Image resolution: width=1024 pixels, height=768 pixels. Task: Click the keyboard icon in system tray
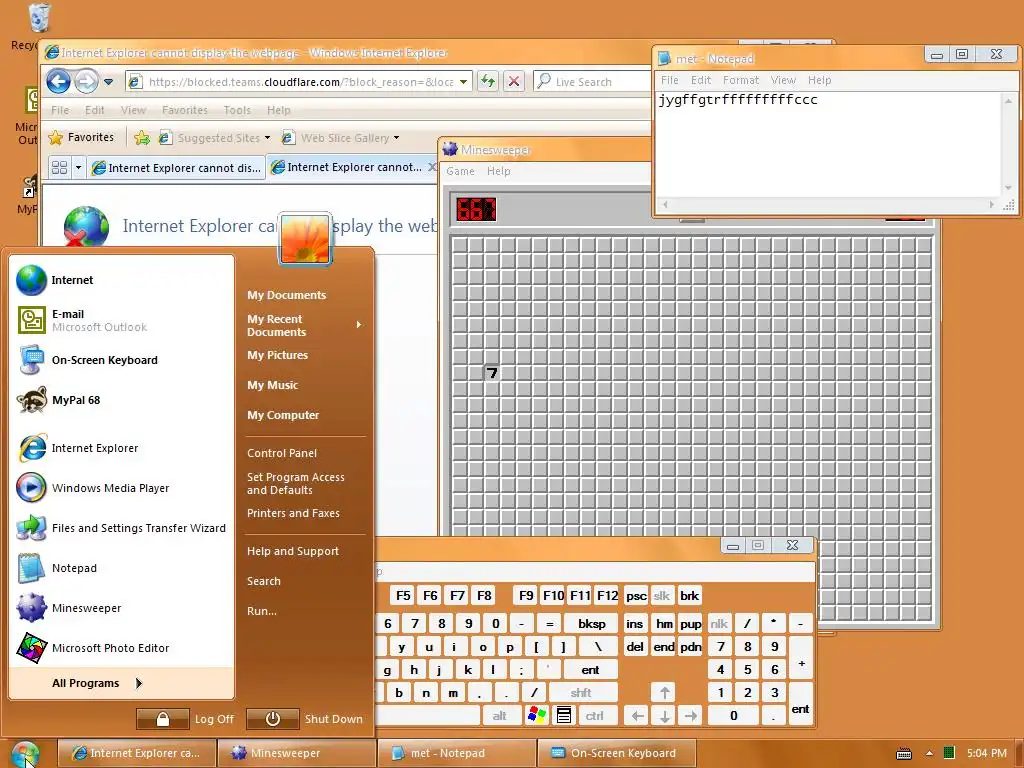(904, 754)
